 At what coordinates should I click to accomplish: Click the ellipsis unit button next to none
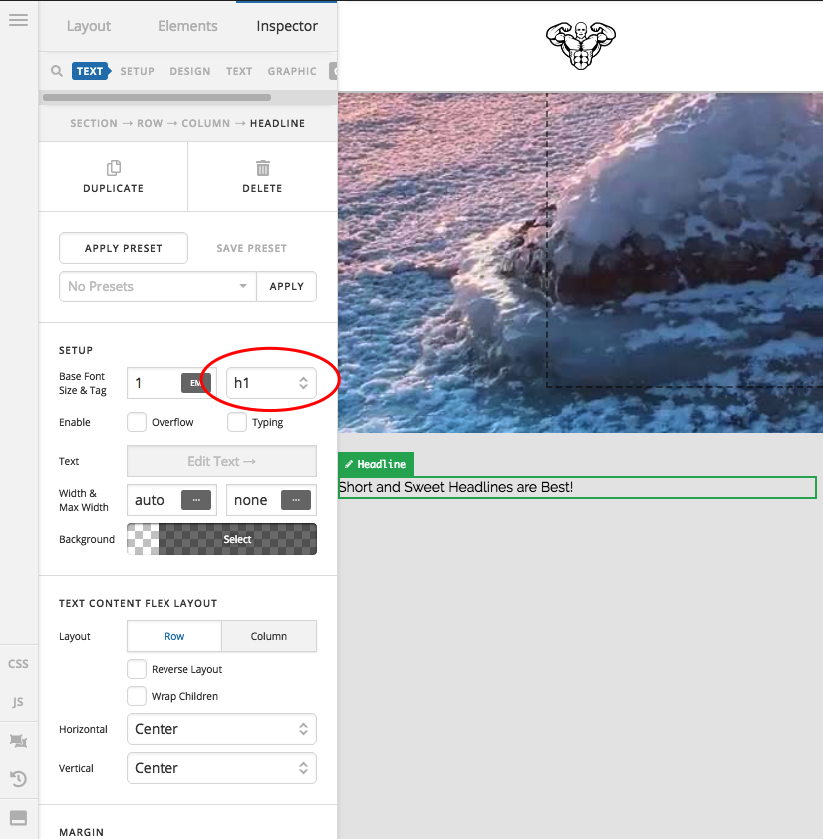[296, 500]
